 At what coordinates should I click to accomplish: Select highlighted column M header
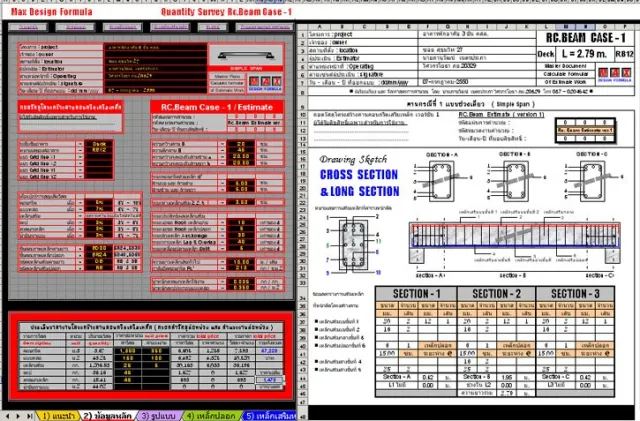coord(566,27)
